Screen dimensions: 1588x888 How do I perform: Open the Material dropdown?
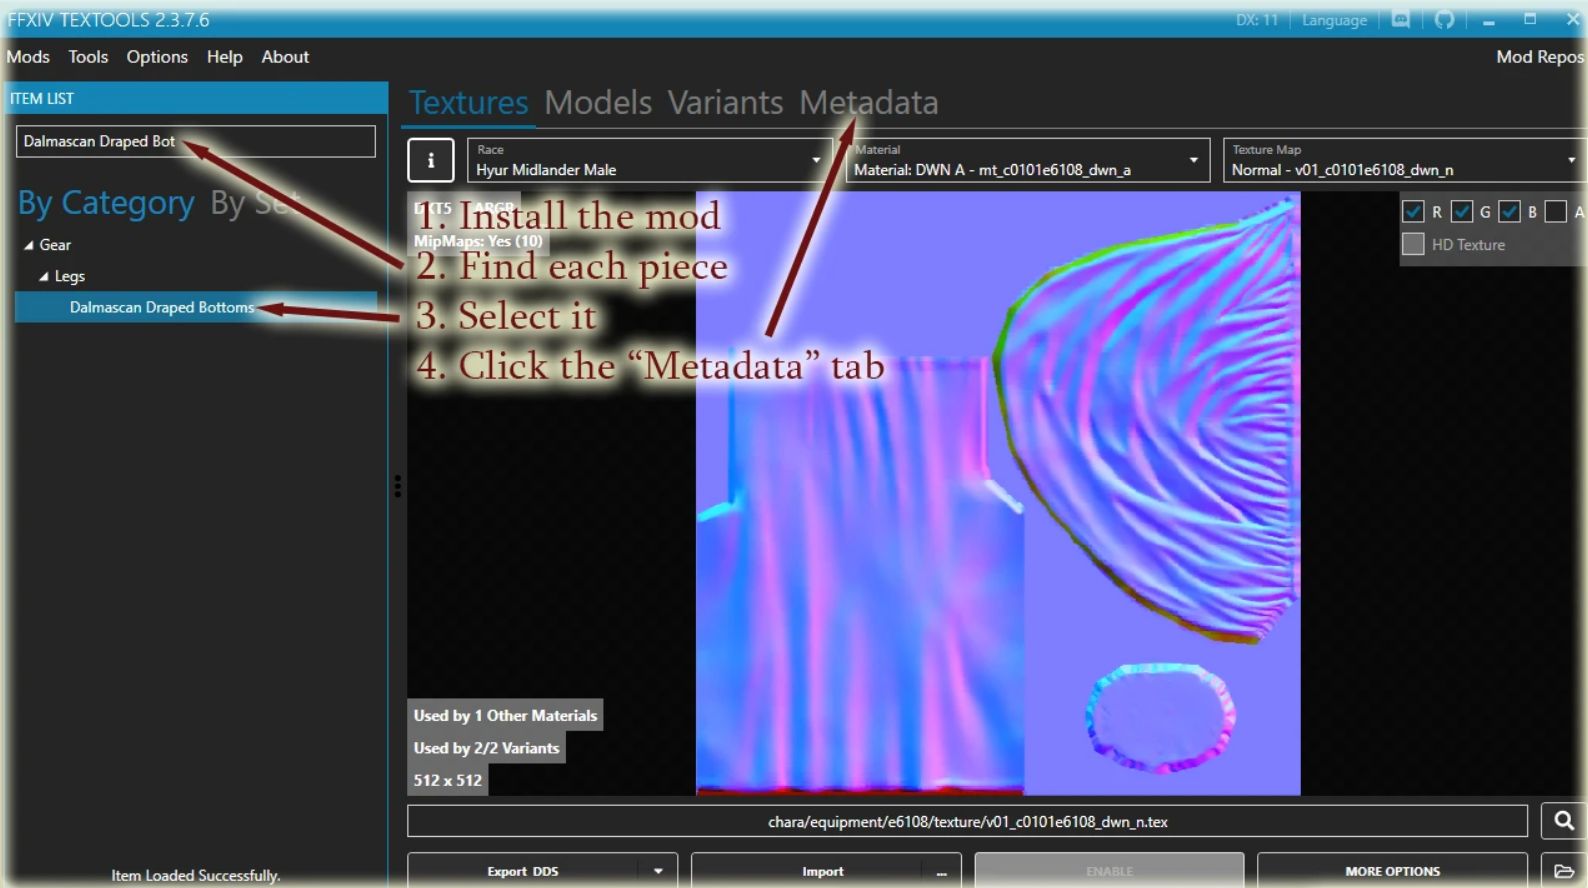click(x=1027, y=160)
